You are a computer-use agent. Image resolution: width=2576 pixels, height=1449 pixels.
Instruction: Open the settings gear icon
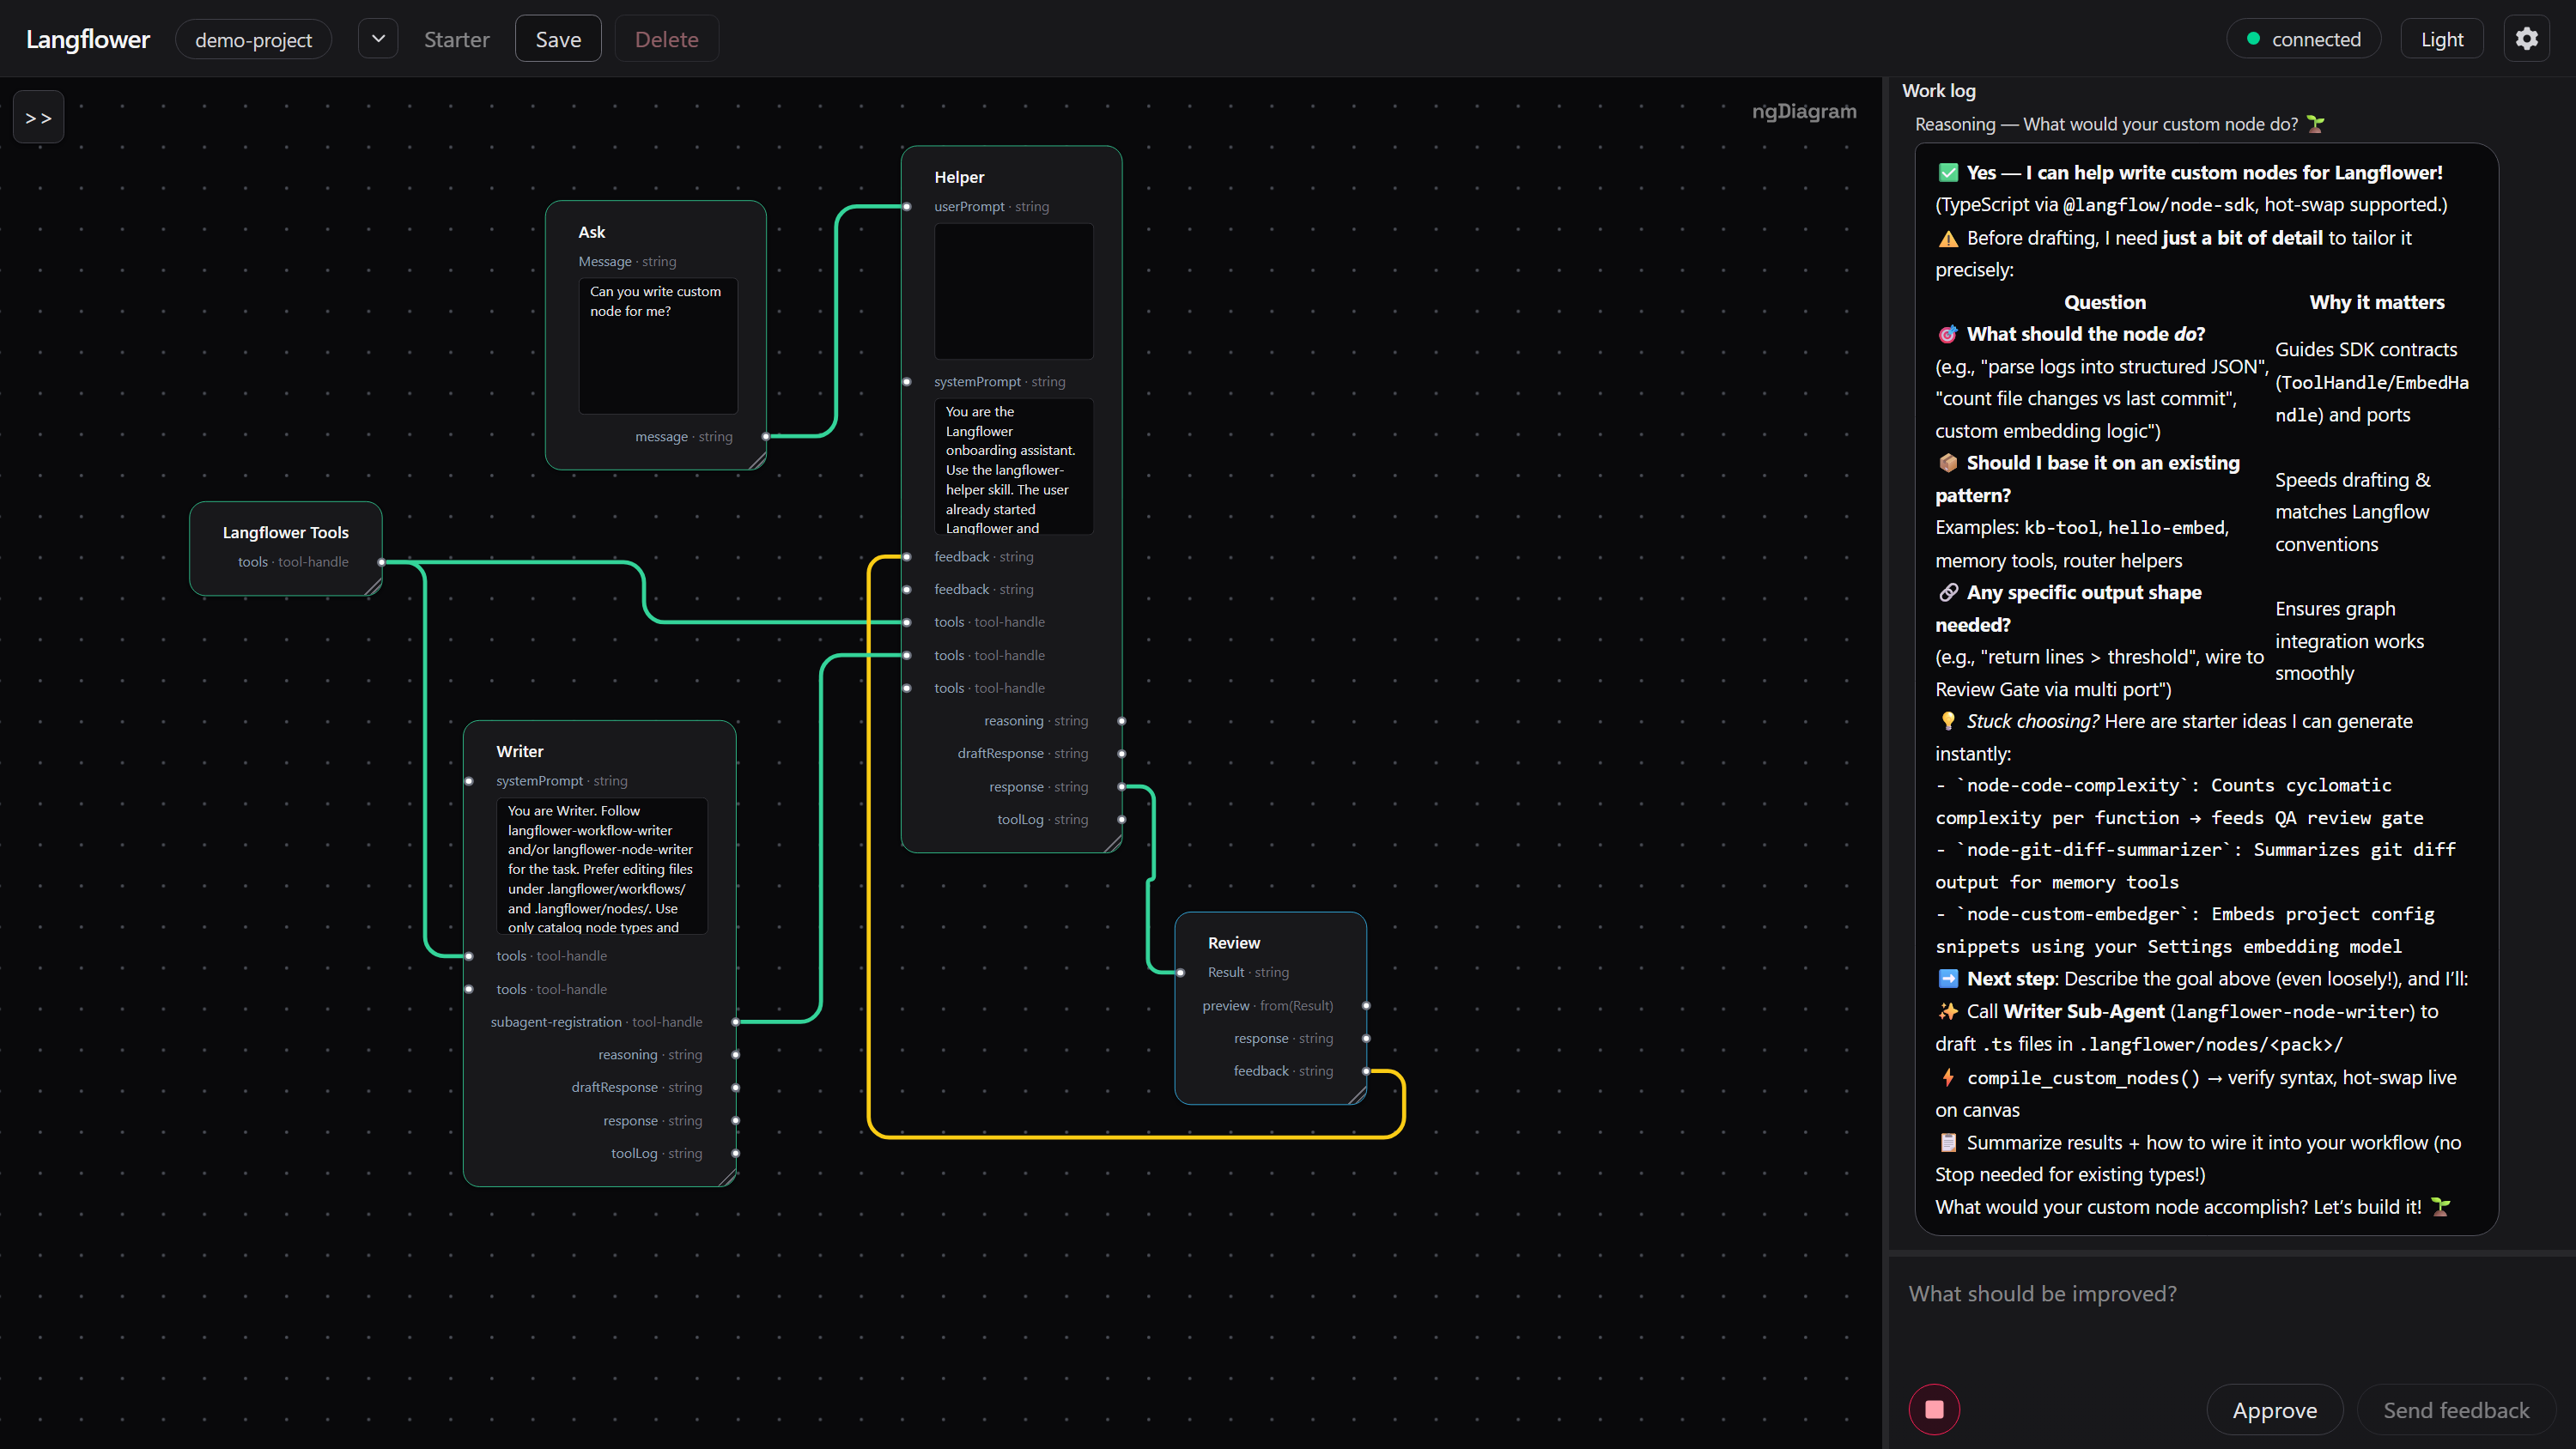[2526, 39]
